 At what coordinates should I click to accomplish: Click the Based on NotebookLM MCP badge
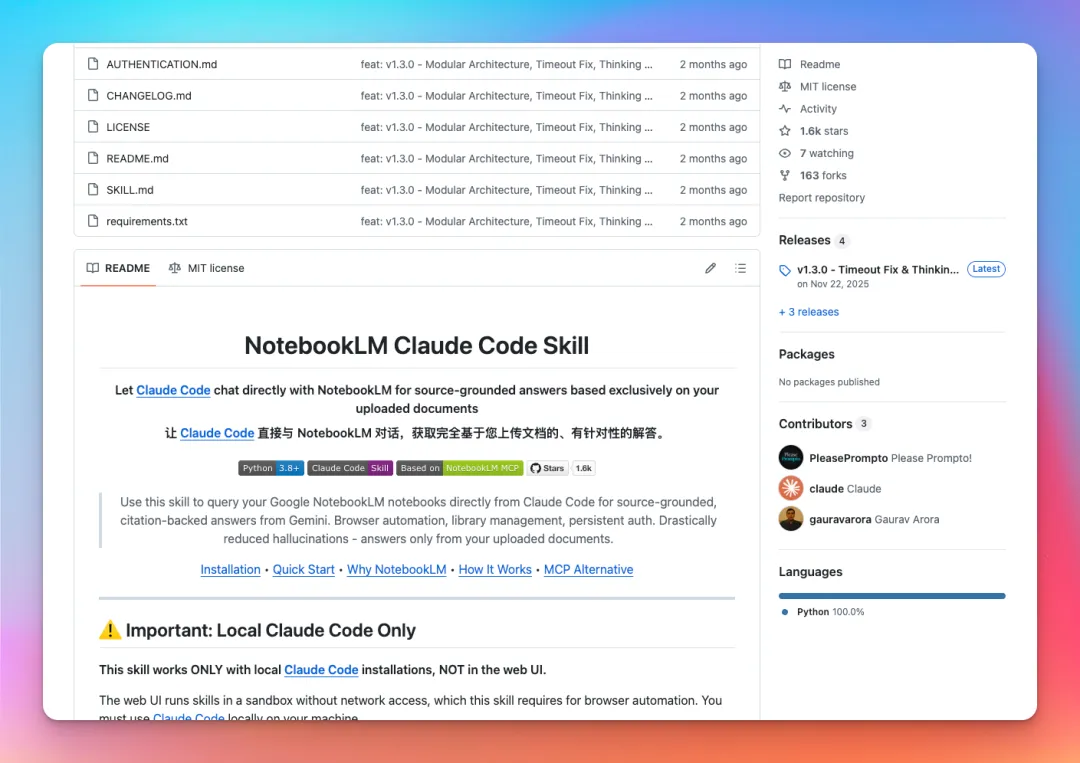click(459, 468)
